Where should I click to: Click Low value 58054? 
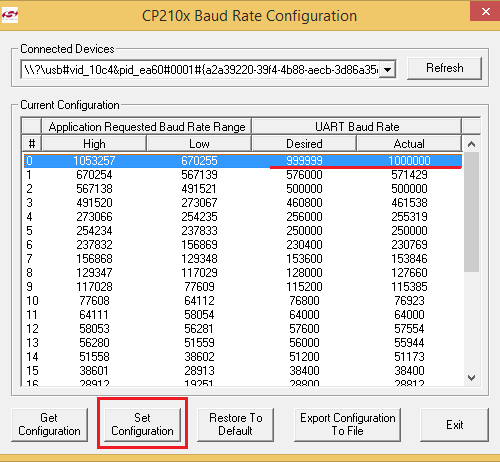(199, 315)
